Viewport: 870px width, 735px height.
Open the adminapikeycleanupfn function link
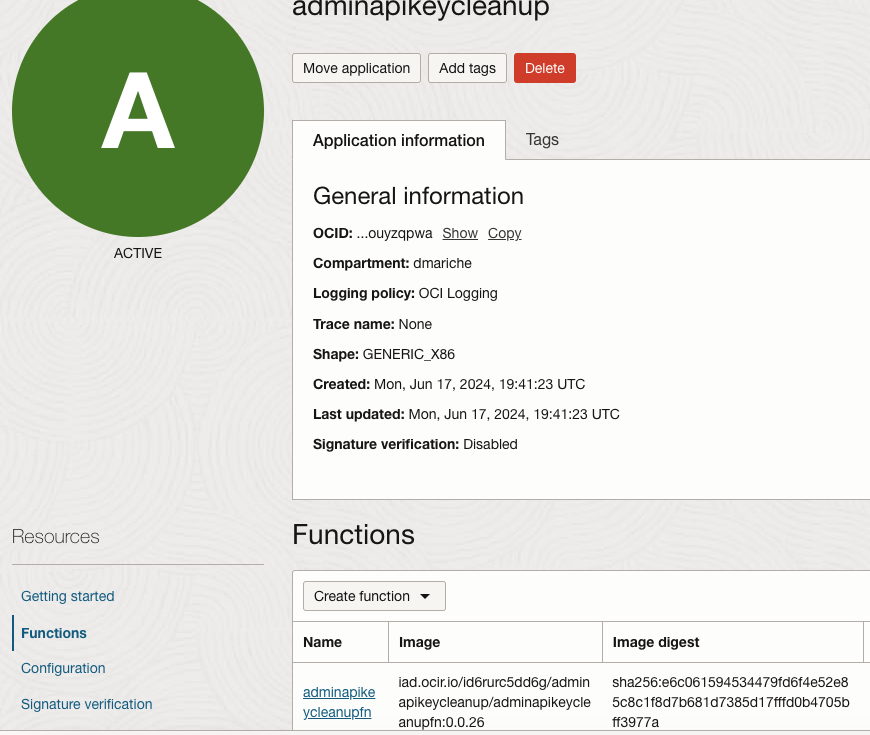(x=339, y=702)
